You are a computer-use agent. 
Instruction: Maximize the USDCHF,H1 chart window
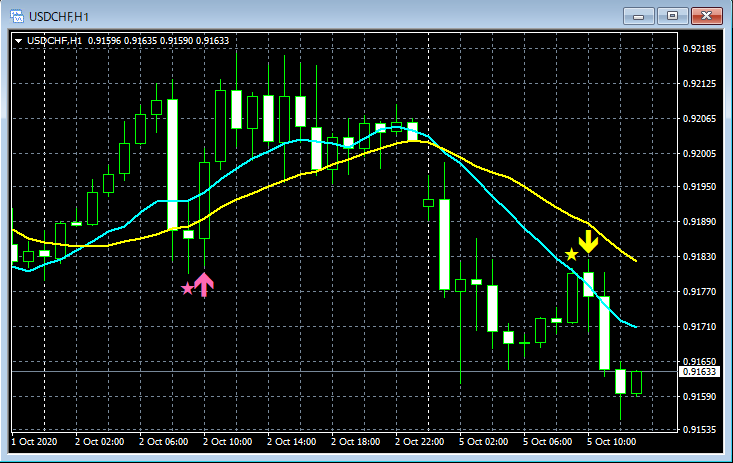[672, 16]
